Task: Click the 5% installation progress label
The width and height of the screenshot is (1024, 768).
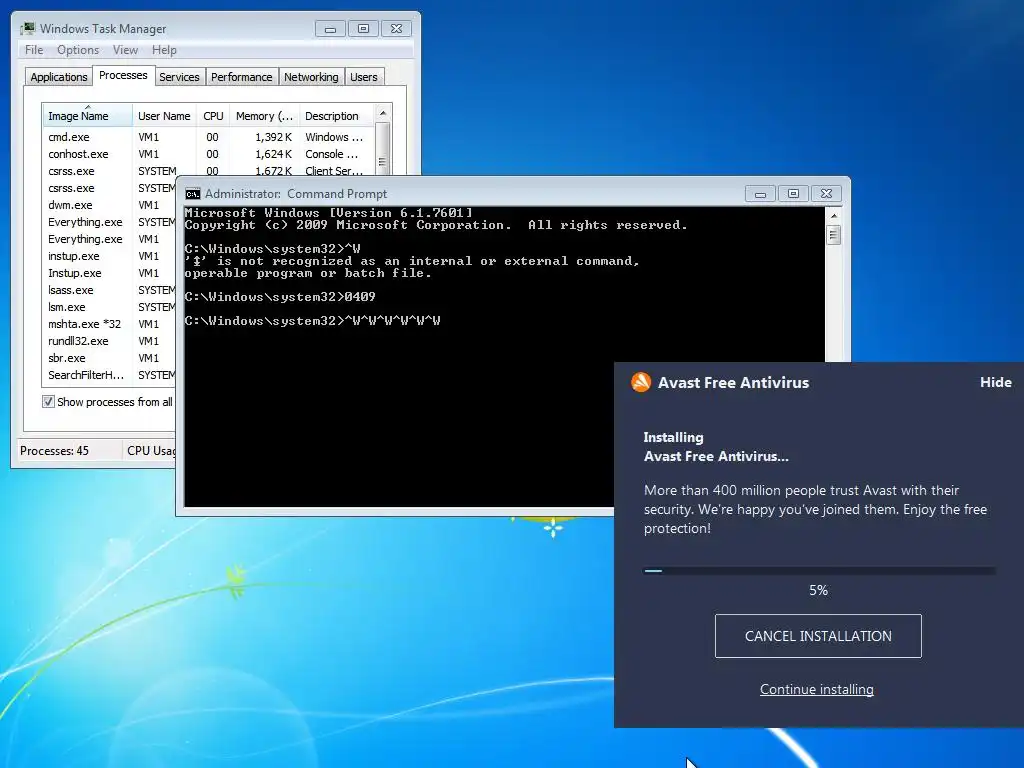Action: (818, 590)
